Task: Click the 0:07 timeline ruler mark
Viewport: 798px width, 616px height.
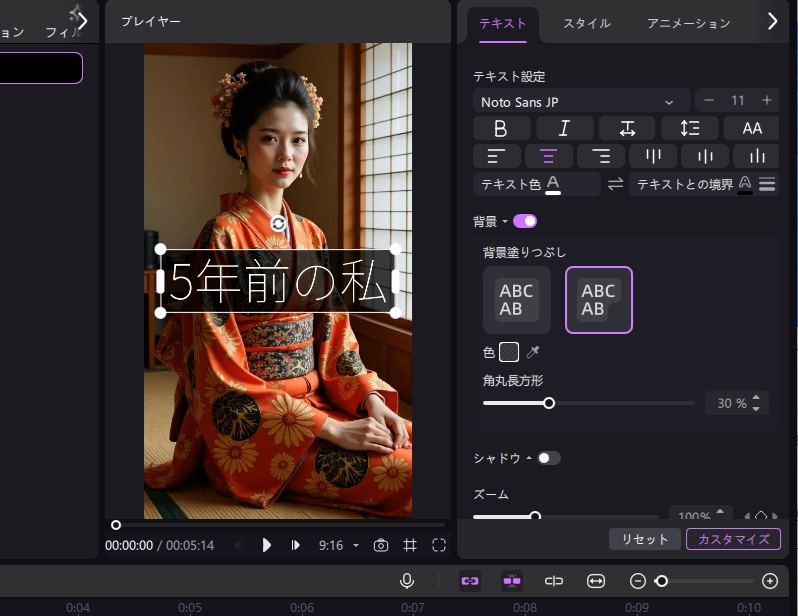Action: [x=413, y=607]
